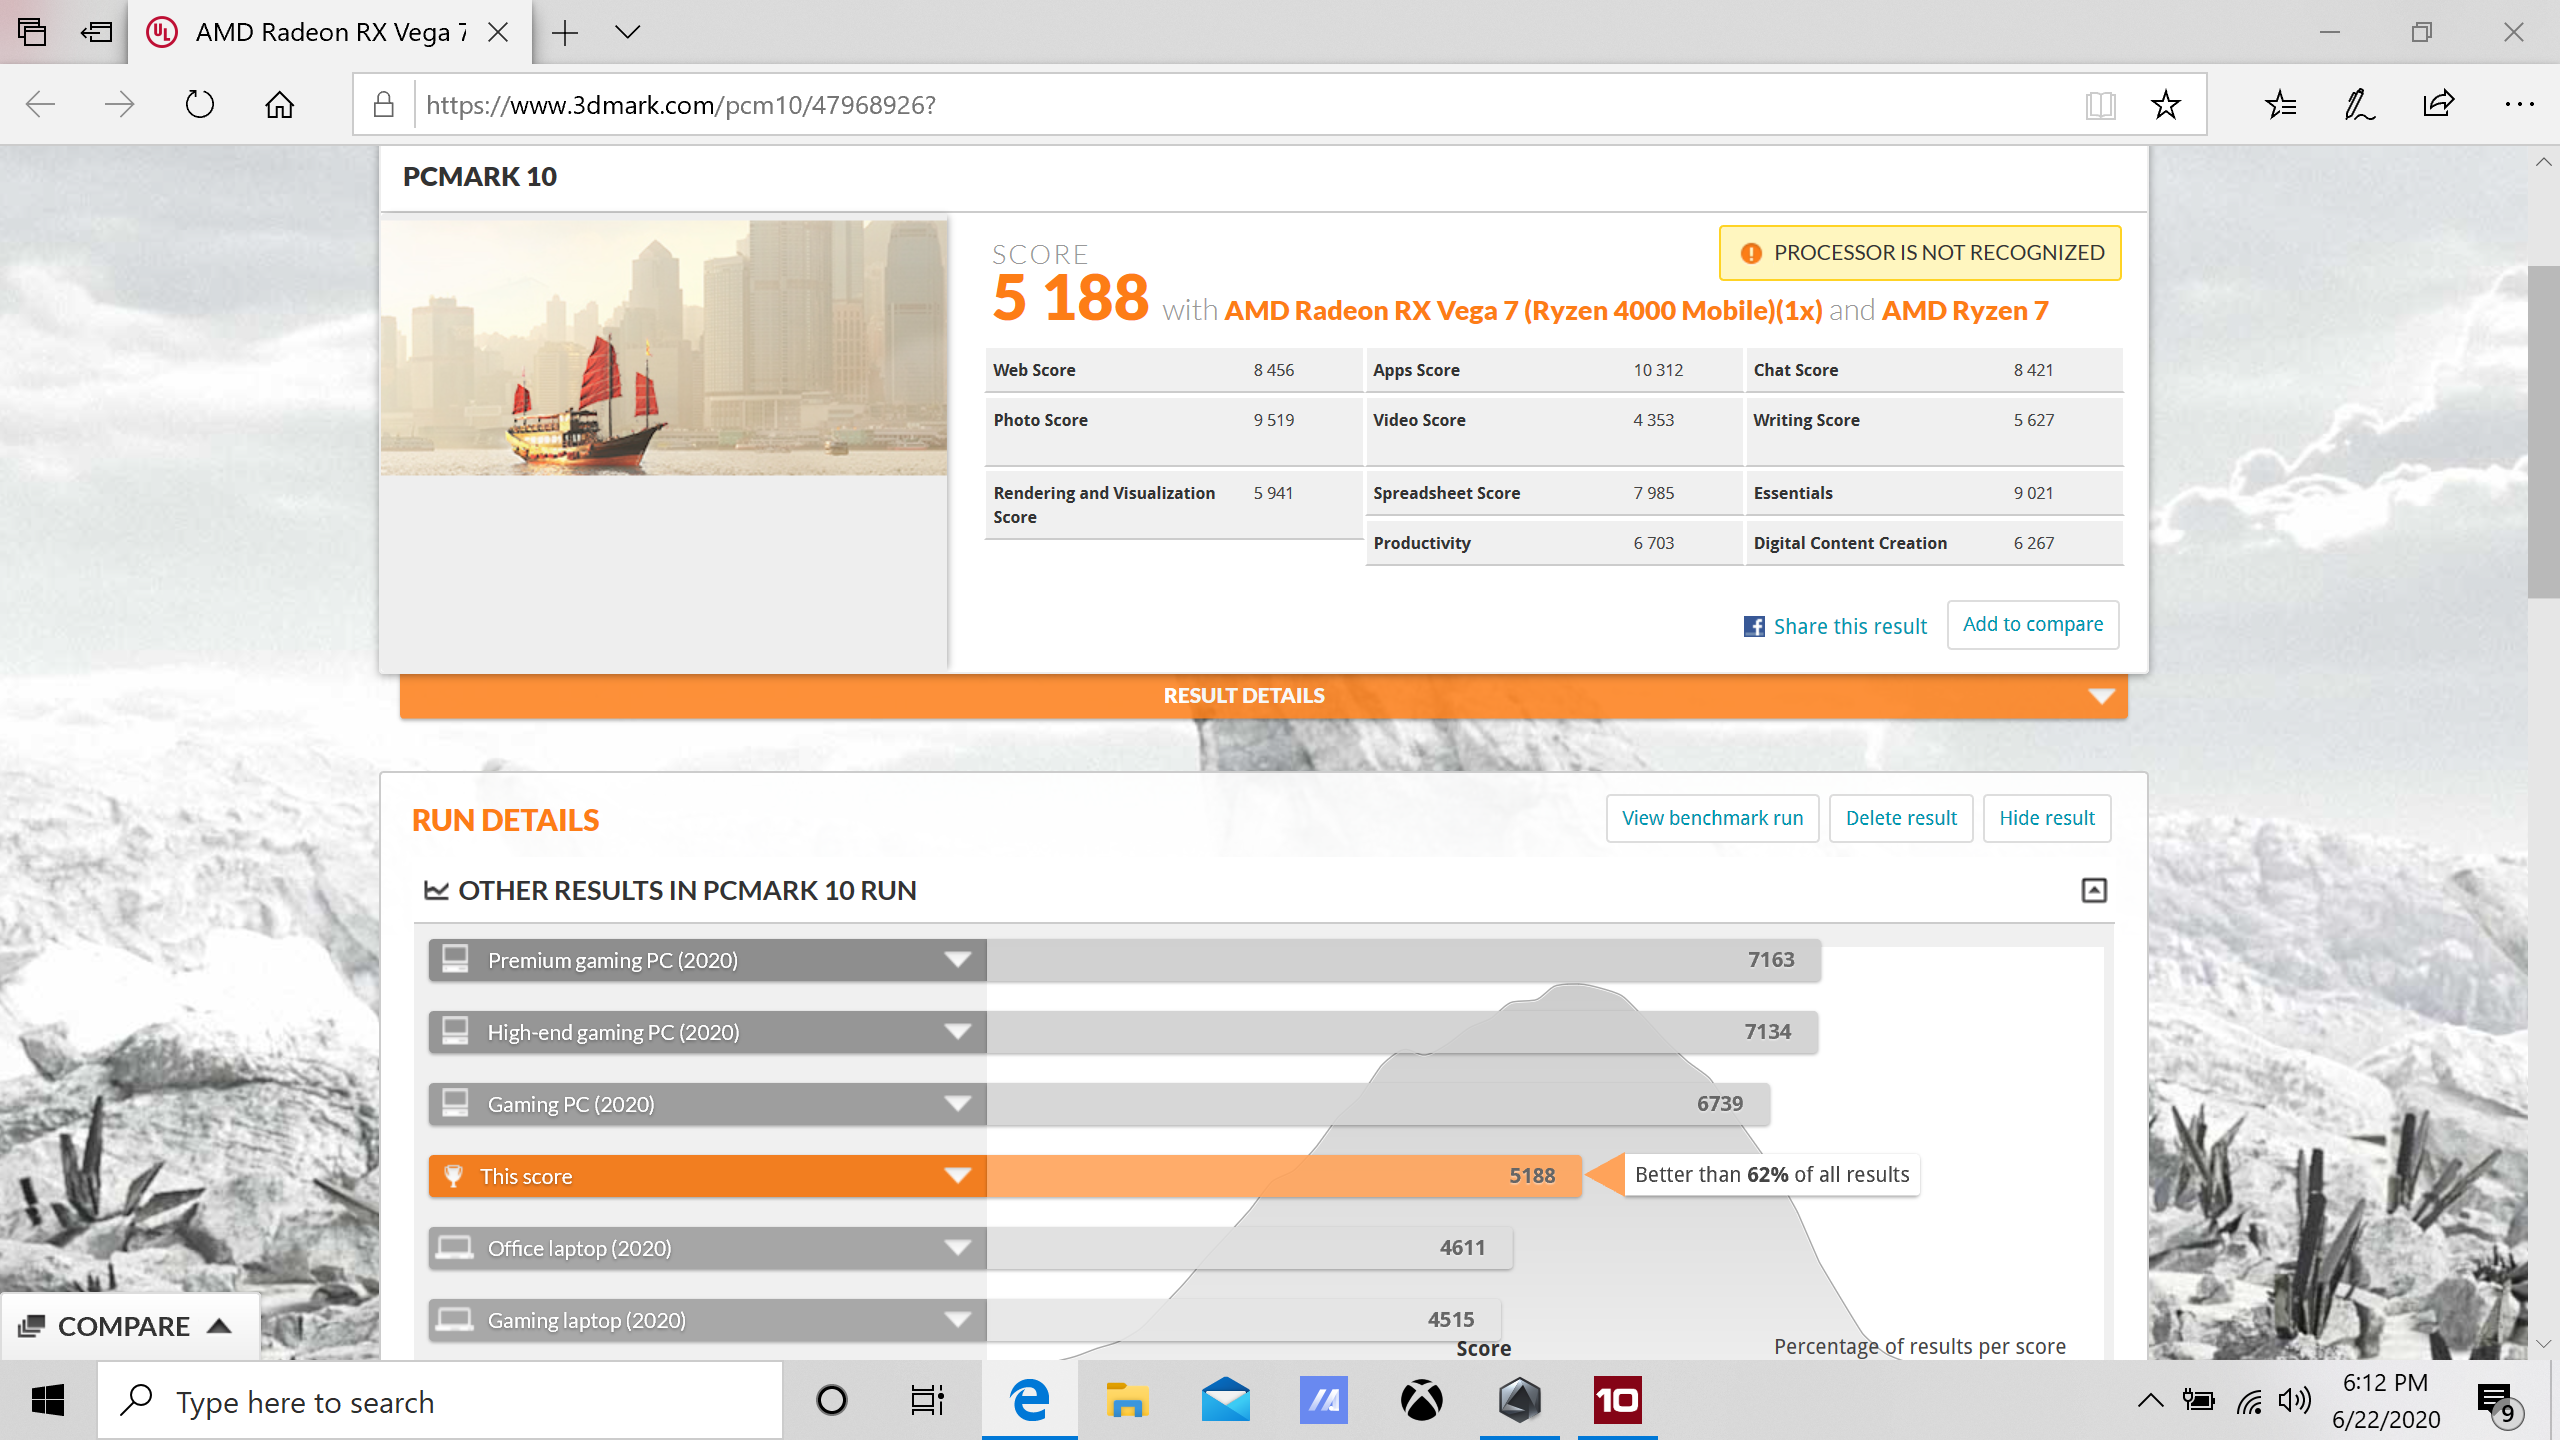Open the dark crystal app on taskbar
Viewport: 2560px width, 1440px height.
[1519, 1400]
